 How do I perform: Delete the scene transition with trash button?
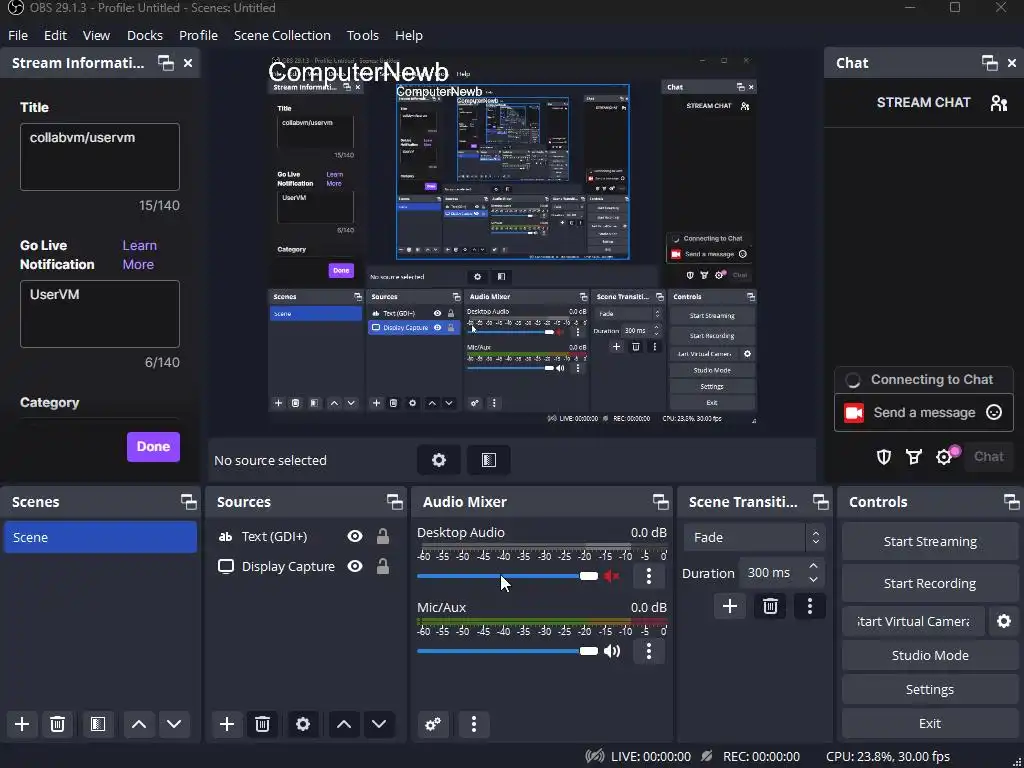click(x=770, y=607)
